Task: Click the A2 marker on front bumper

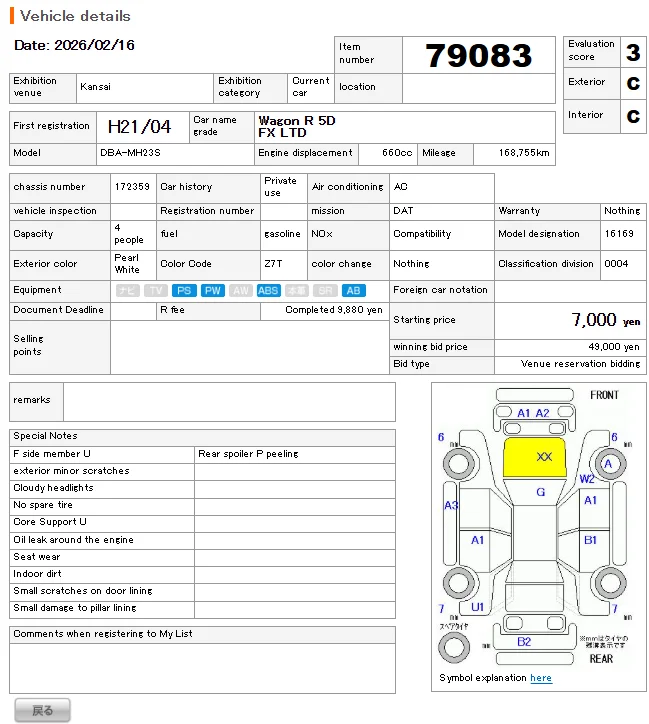Action: click(x=542, y=413)
